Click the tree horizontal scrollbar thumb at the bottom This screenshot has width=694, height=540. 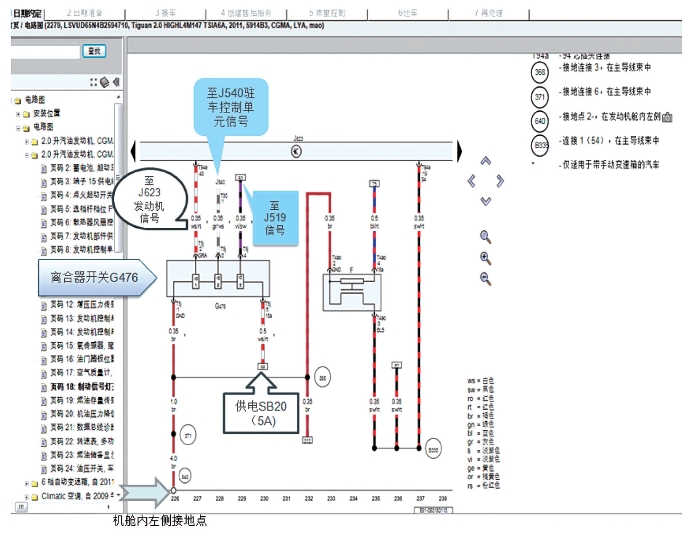[21, 507]
